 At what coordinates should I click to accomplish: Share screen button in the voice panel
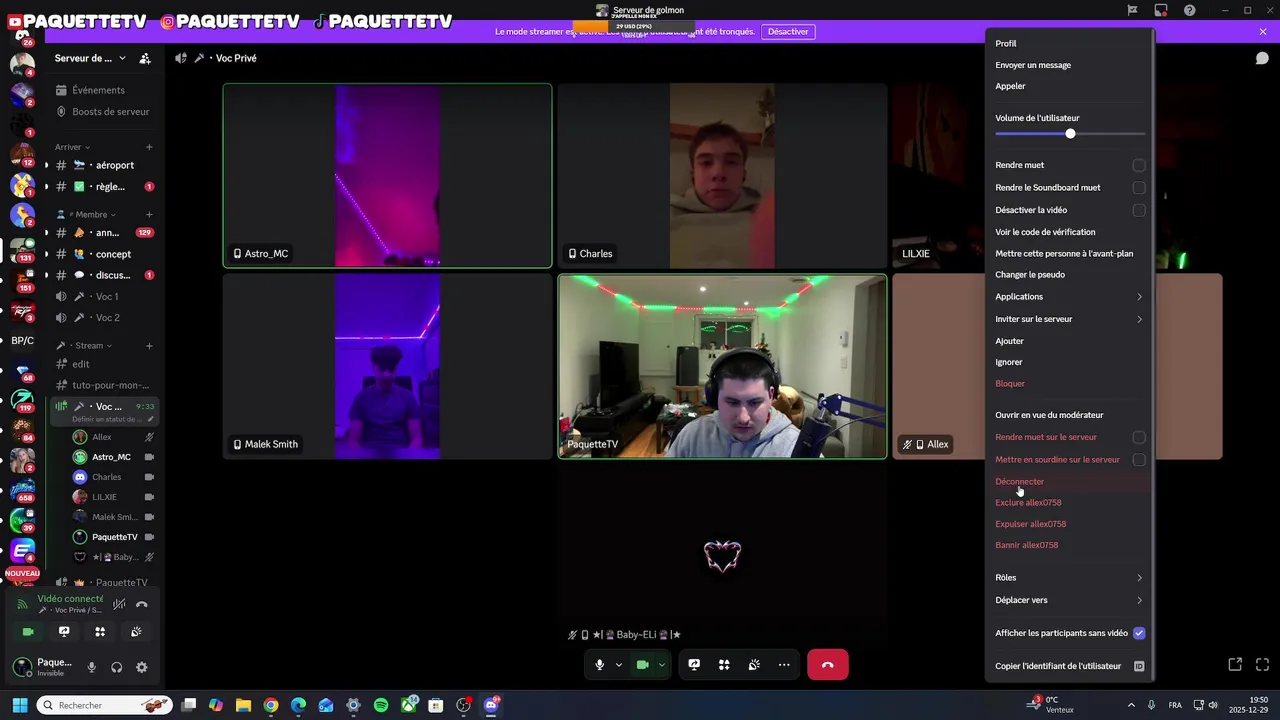[64, 632]
